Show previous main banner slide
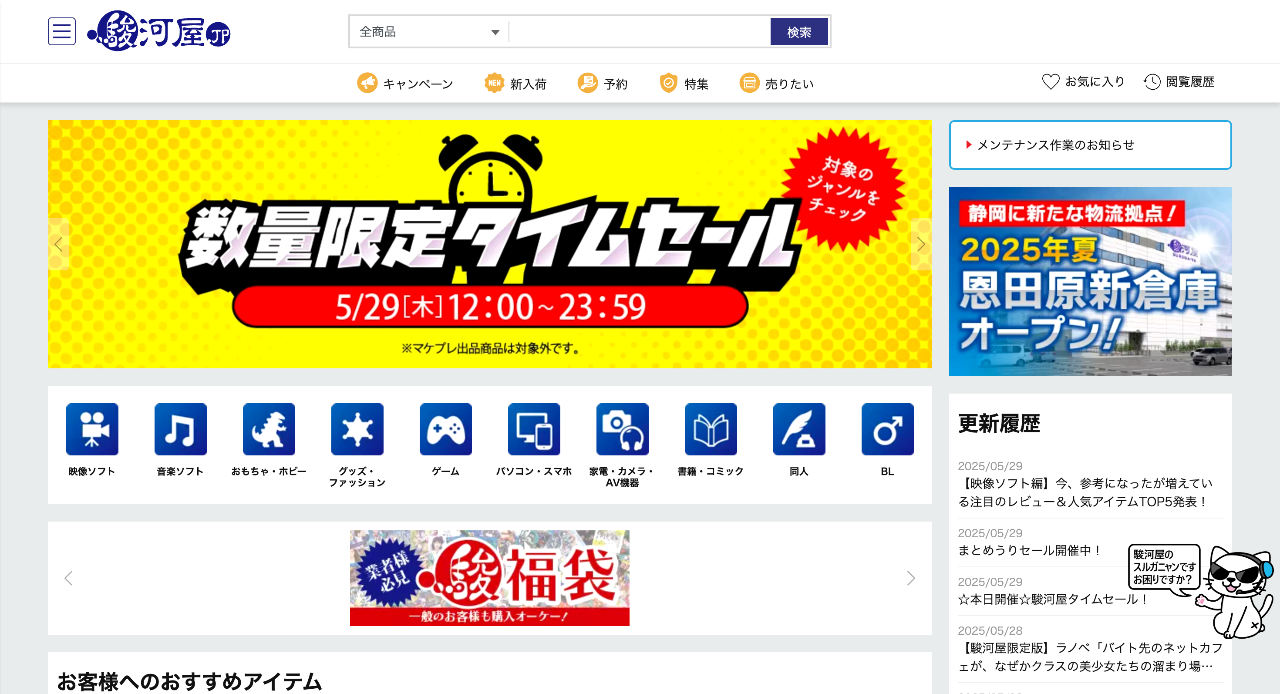This screenshot has width=1280, height=694. (59, 243)
